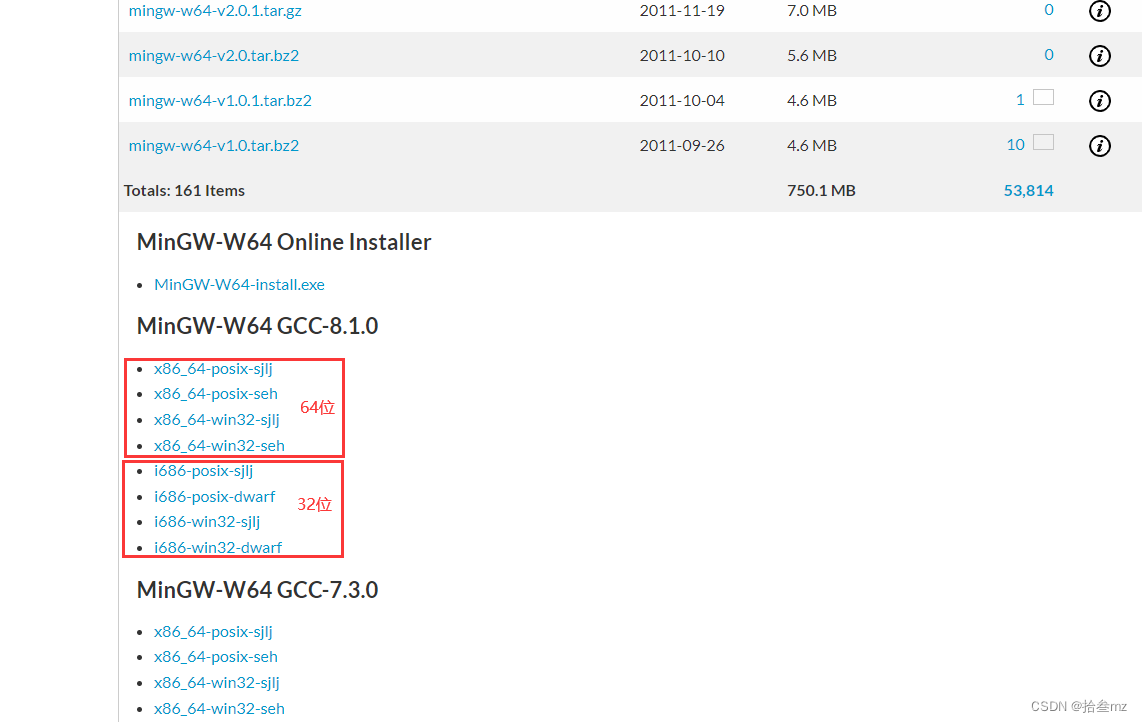Open info icon for mingw-w64-v1.0.1.tar.bz2

1099,101
